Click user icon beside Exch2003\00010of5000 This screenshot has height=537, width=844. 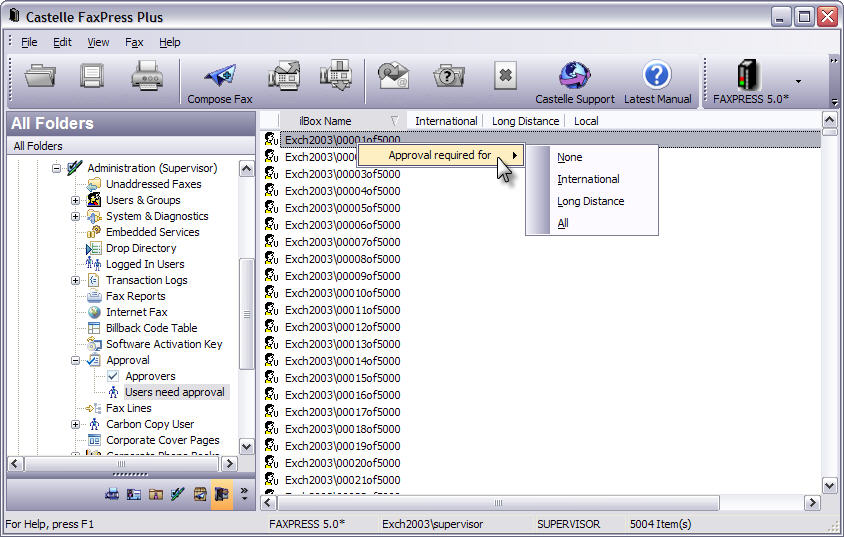271,293
